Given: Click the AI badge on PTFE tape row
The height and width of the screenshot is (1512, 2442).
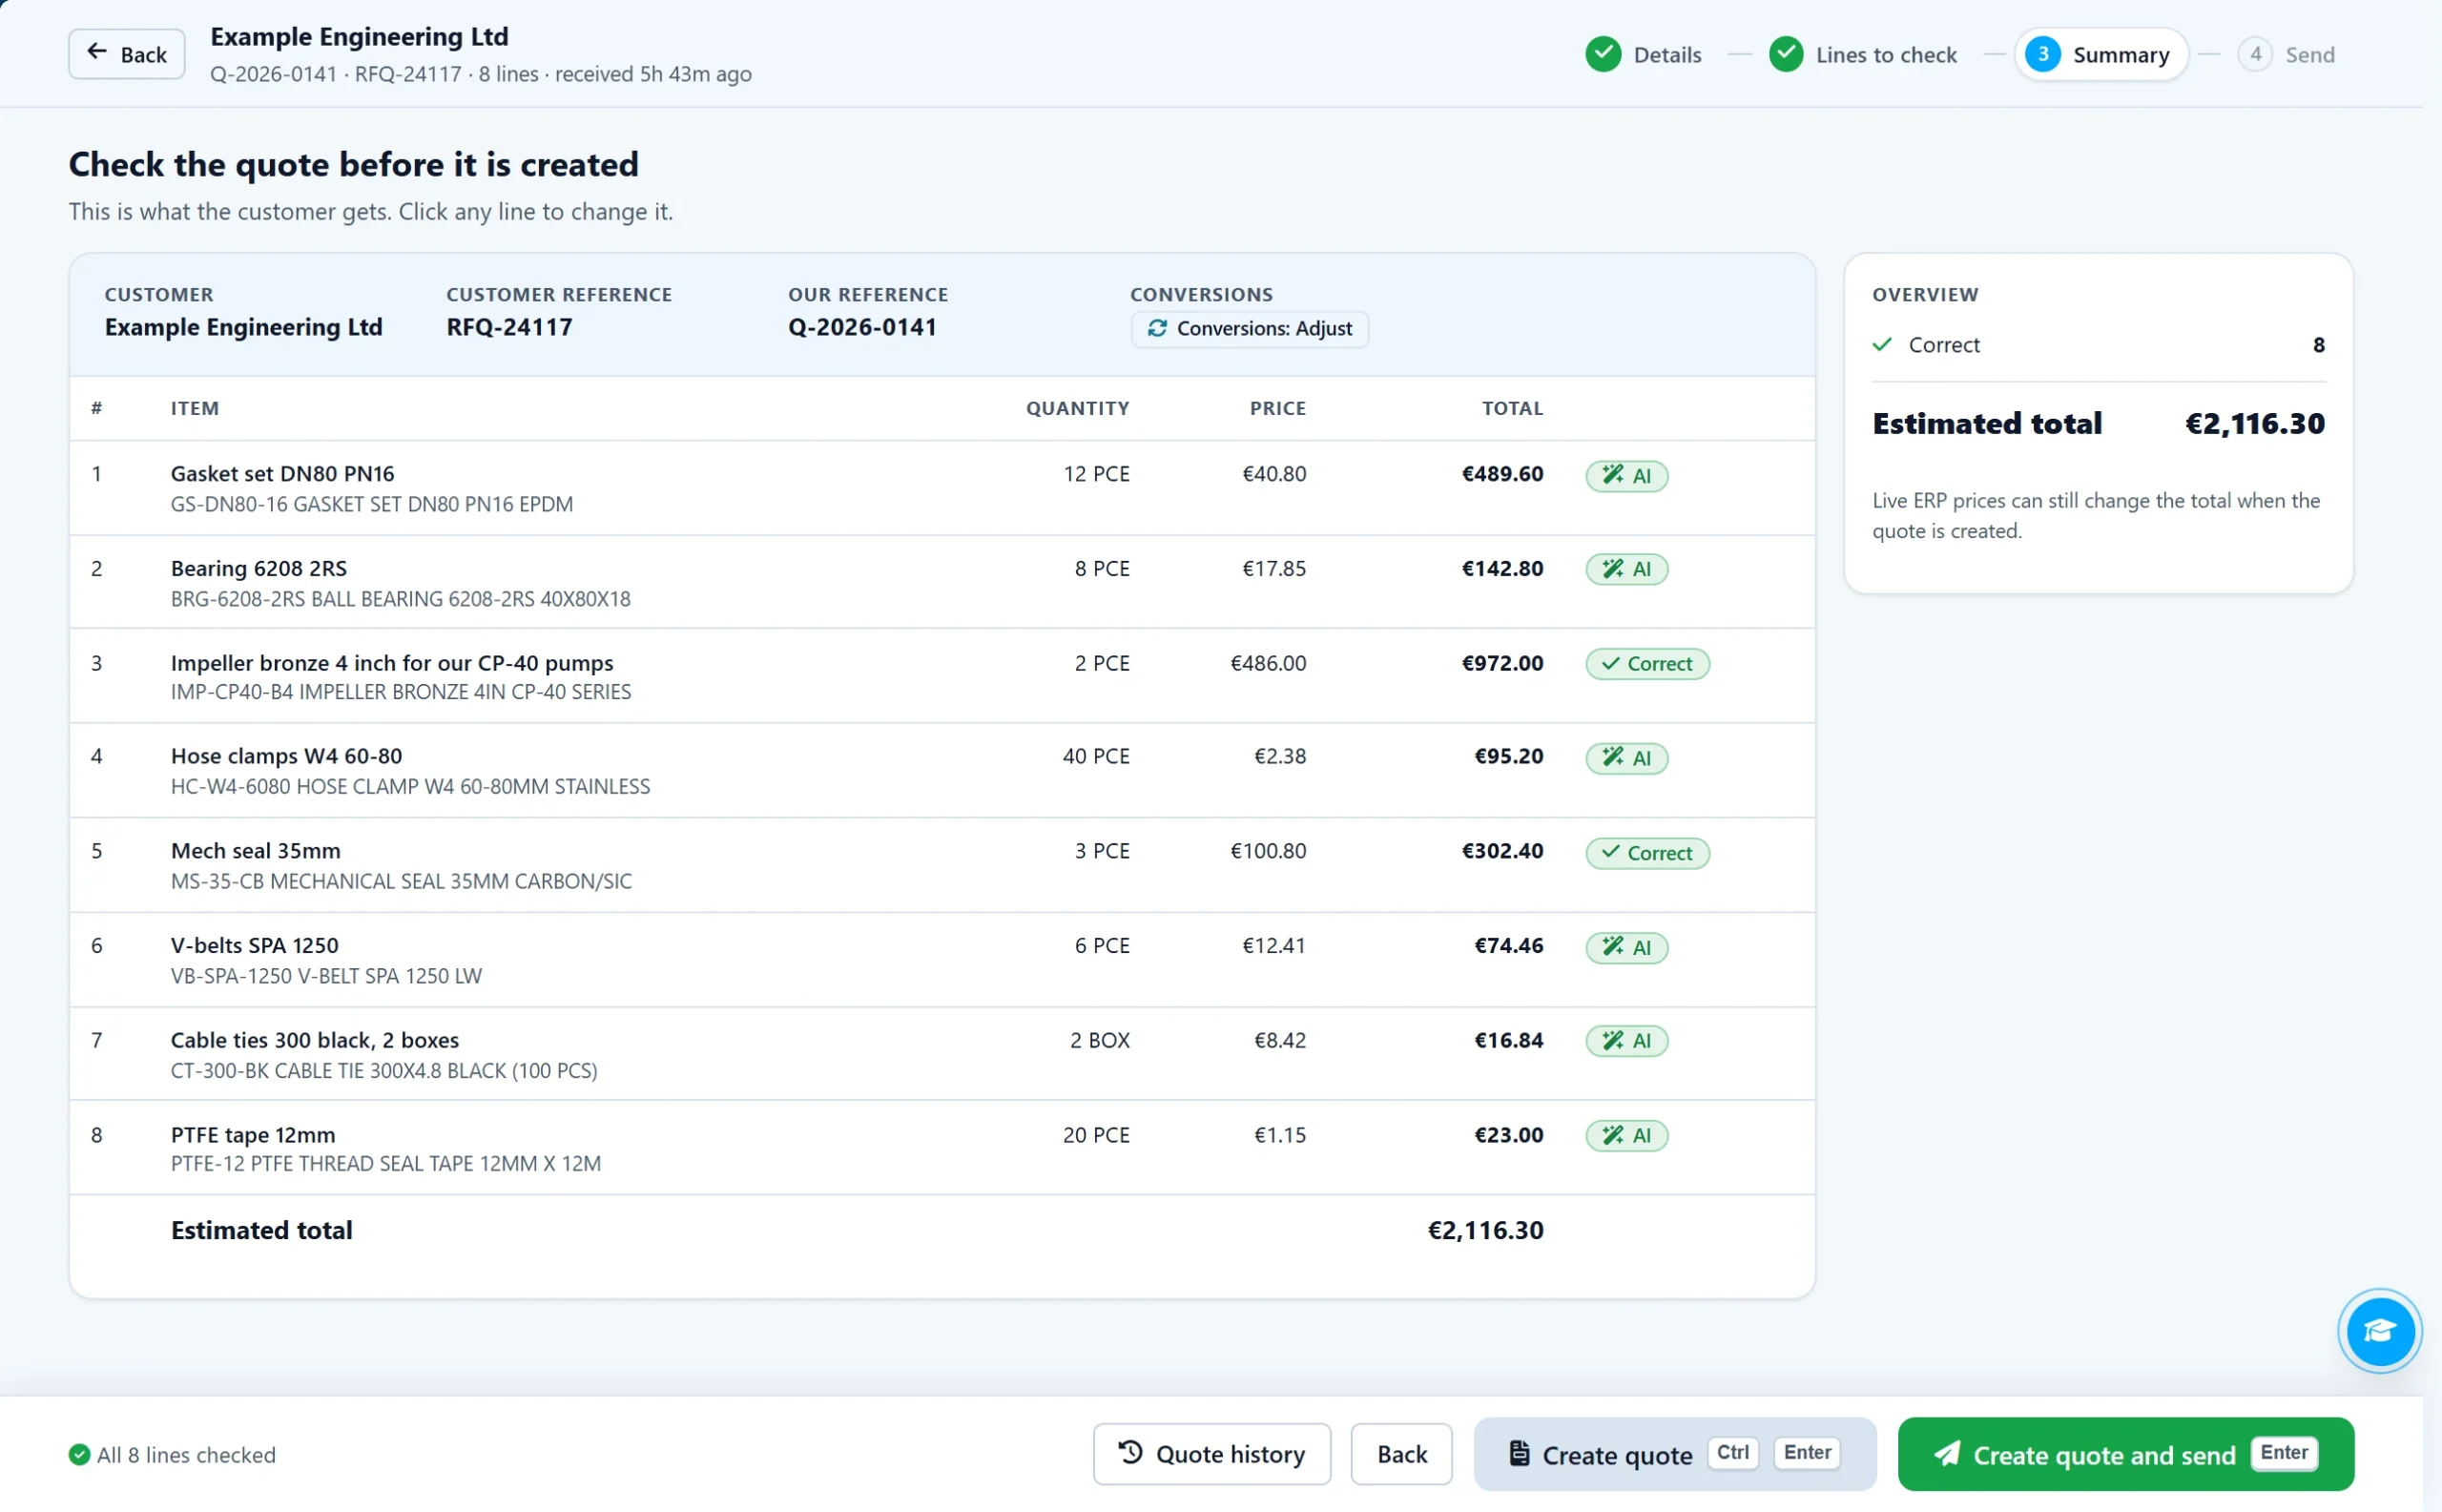Looking at the screenshot, I should (1626, 1136).
